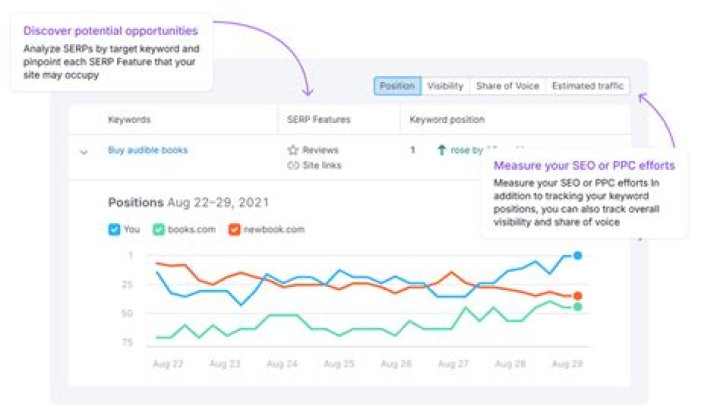Sort by SERP Features column header
720x416 pixels.
click(318, 120)
